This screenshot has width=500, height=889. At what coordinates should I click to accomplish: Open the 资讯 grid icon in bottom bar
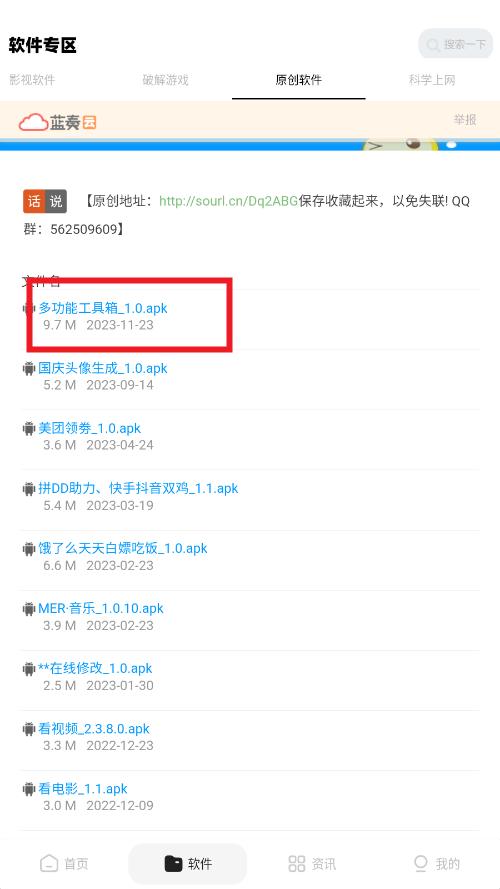click(296, 863)
